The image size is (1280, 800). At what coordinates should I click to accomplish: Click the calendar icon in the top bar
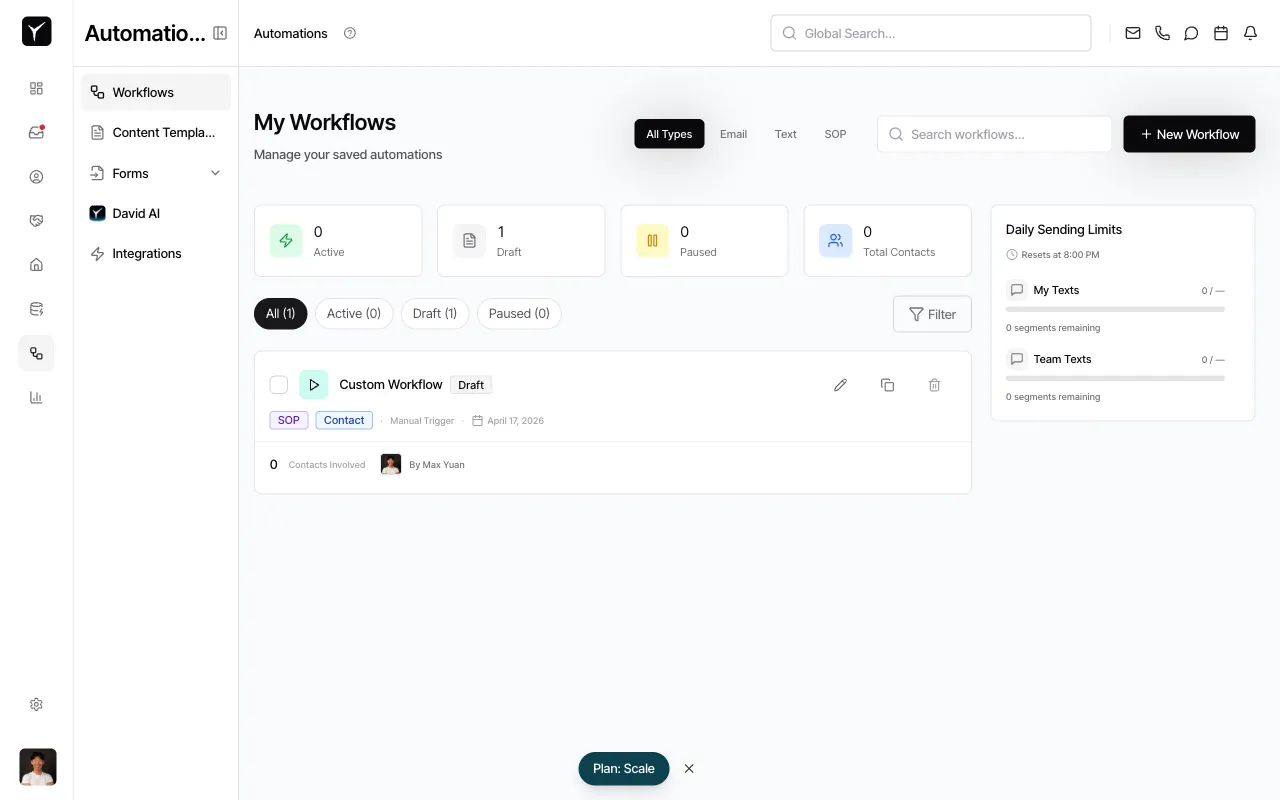click(x=1220, y=33)
